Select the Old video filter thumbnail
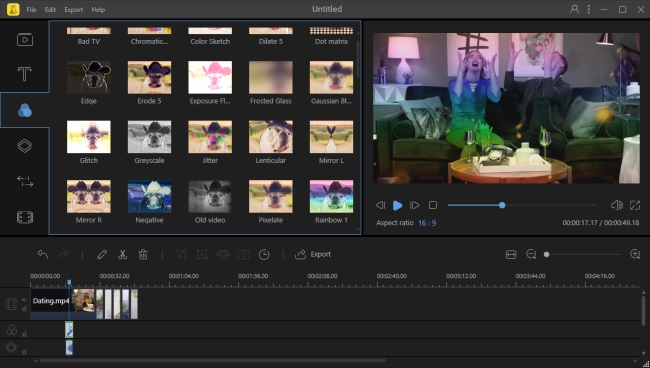This screenshot has width=650, height=368. click(x=210, y=196)
